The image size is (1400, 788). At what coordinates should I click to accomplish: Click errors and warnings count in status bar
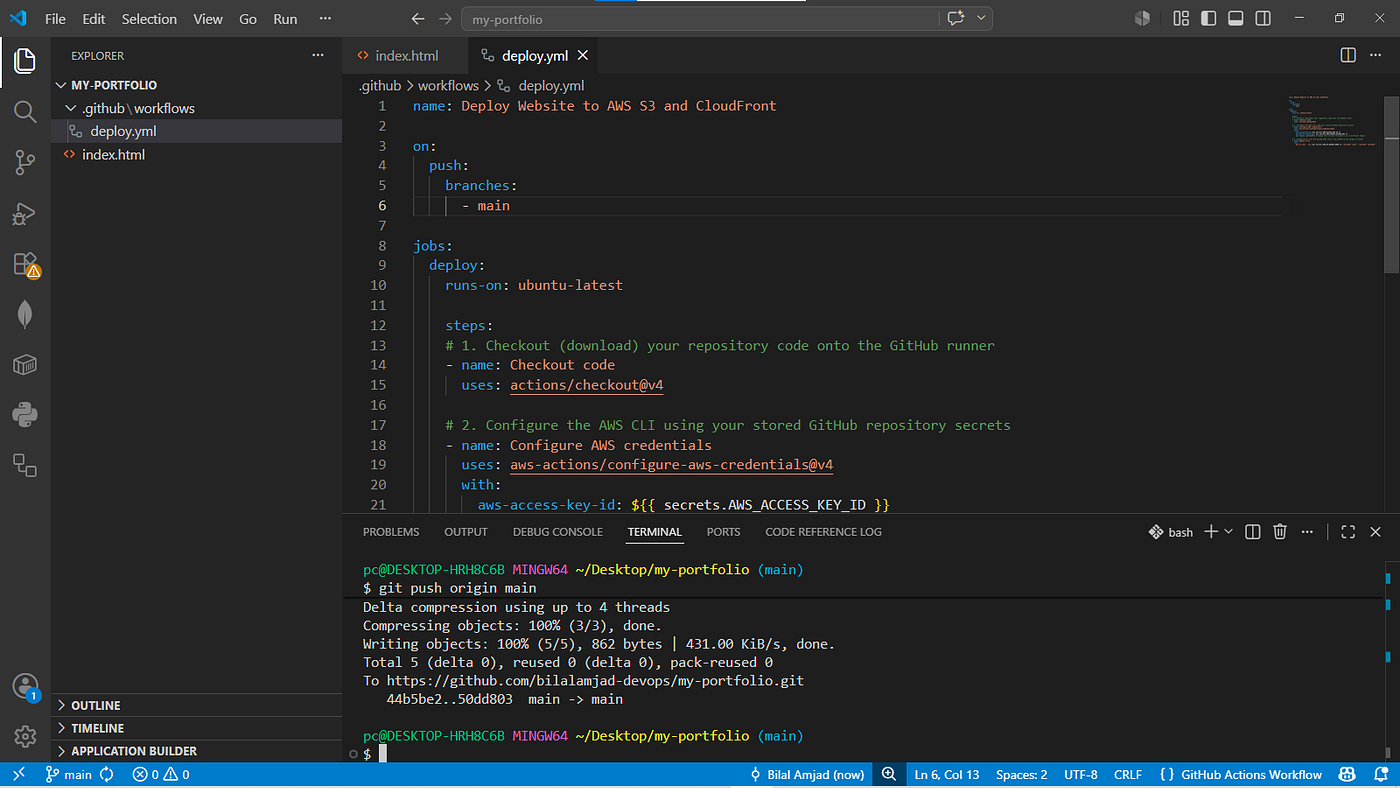tap(161, 774)
